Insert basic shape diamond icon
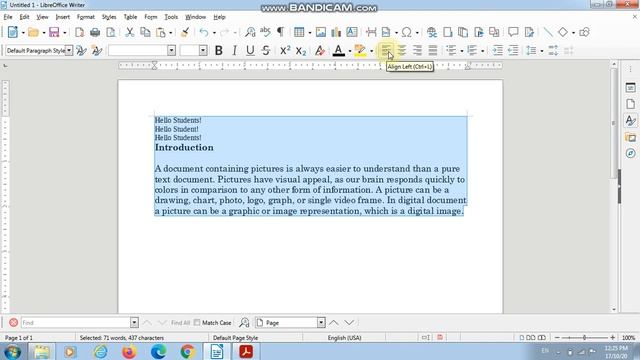Image resolution: width=640 pixels, height=360 pixels. [x=563, y=32]
